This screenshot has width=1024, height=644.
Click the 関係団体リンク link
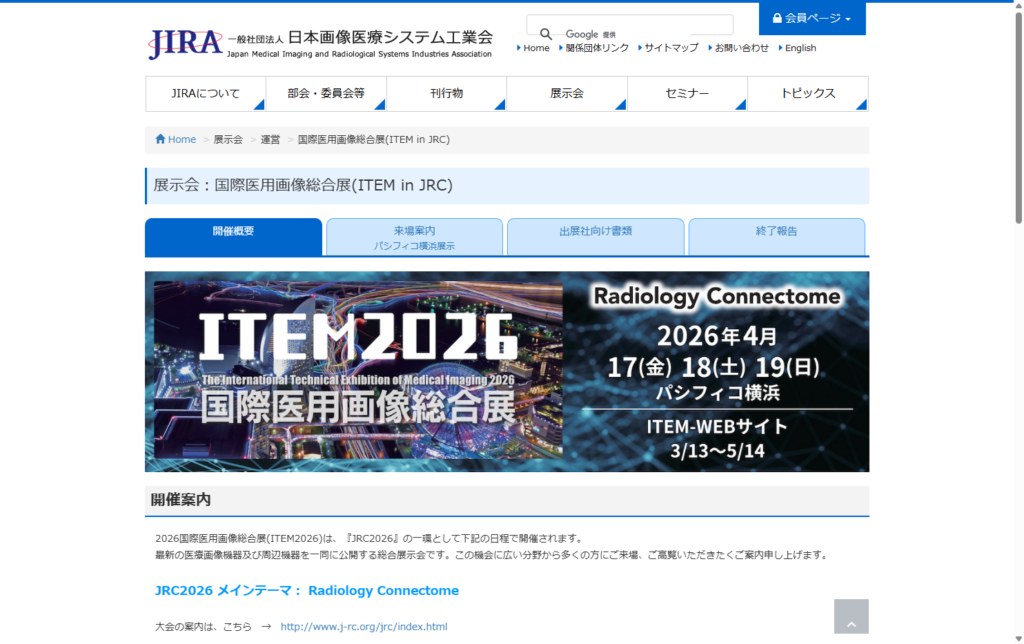[x=595, y=47]
